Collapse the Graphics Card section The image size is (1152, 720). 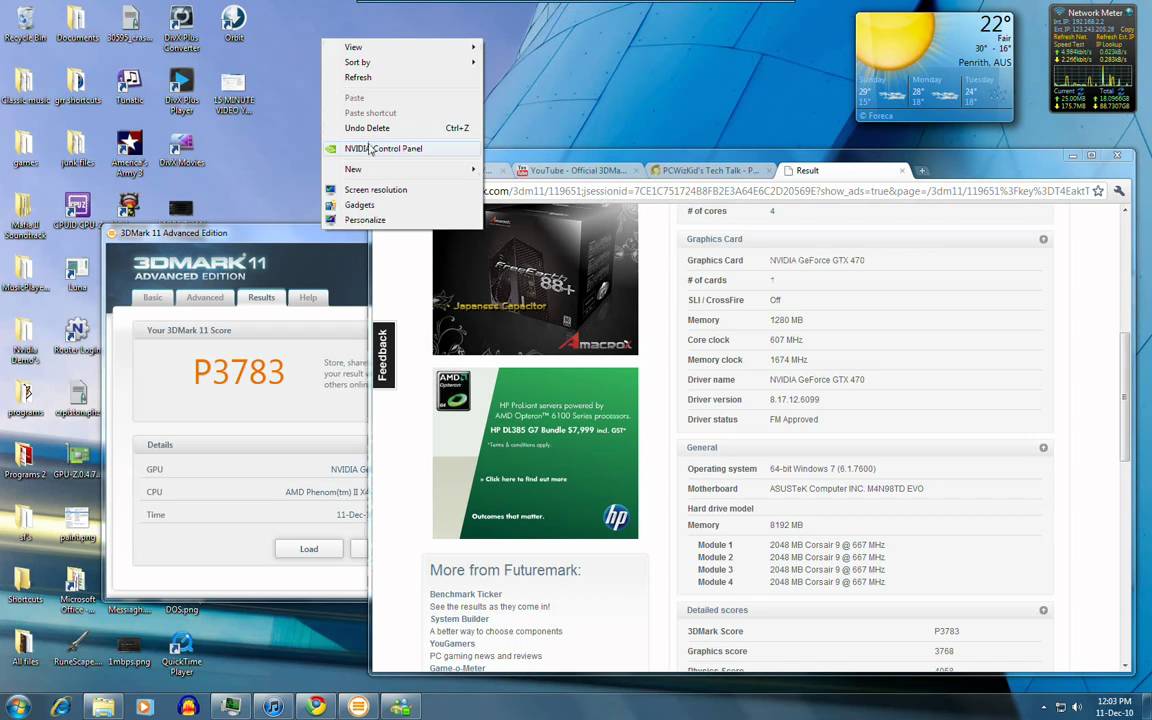pos(1043,240)
